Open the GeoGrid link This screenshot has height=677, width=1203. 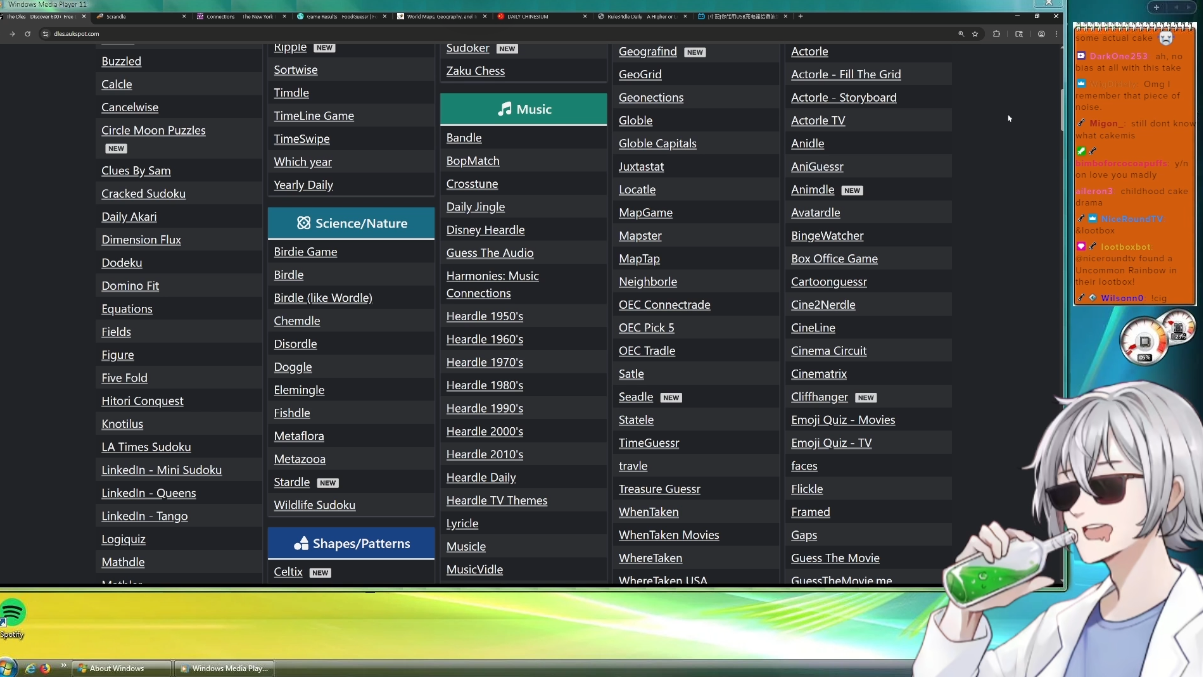click(x=640, y=74)
